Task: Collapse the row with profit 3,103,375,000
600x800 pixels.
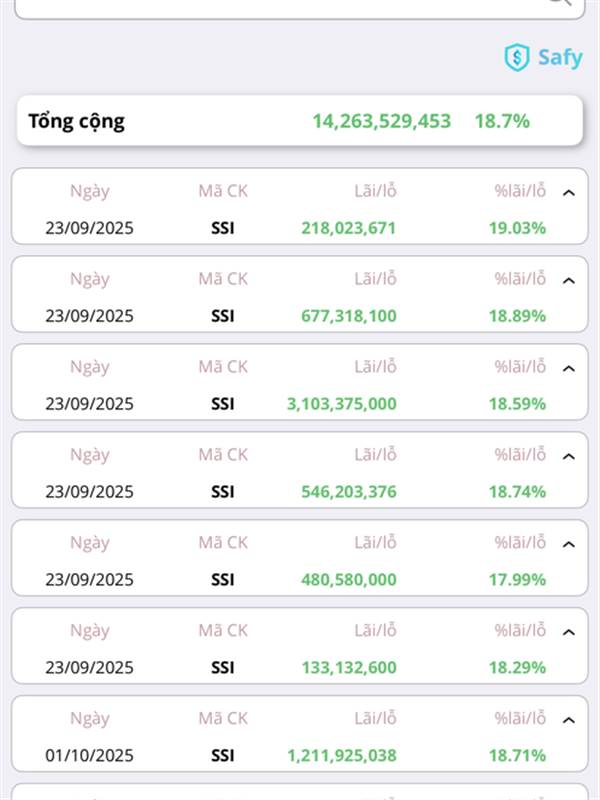Action: [569, 368]
